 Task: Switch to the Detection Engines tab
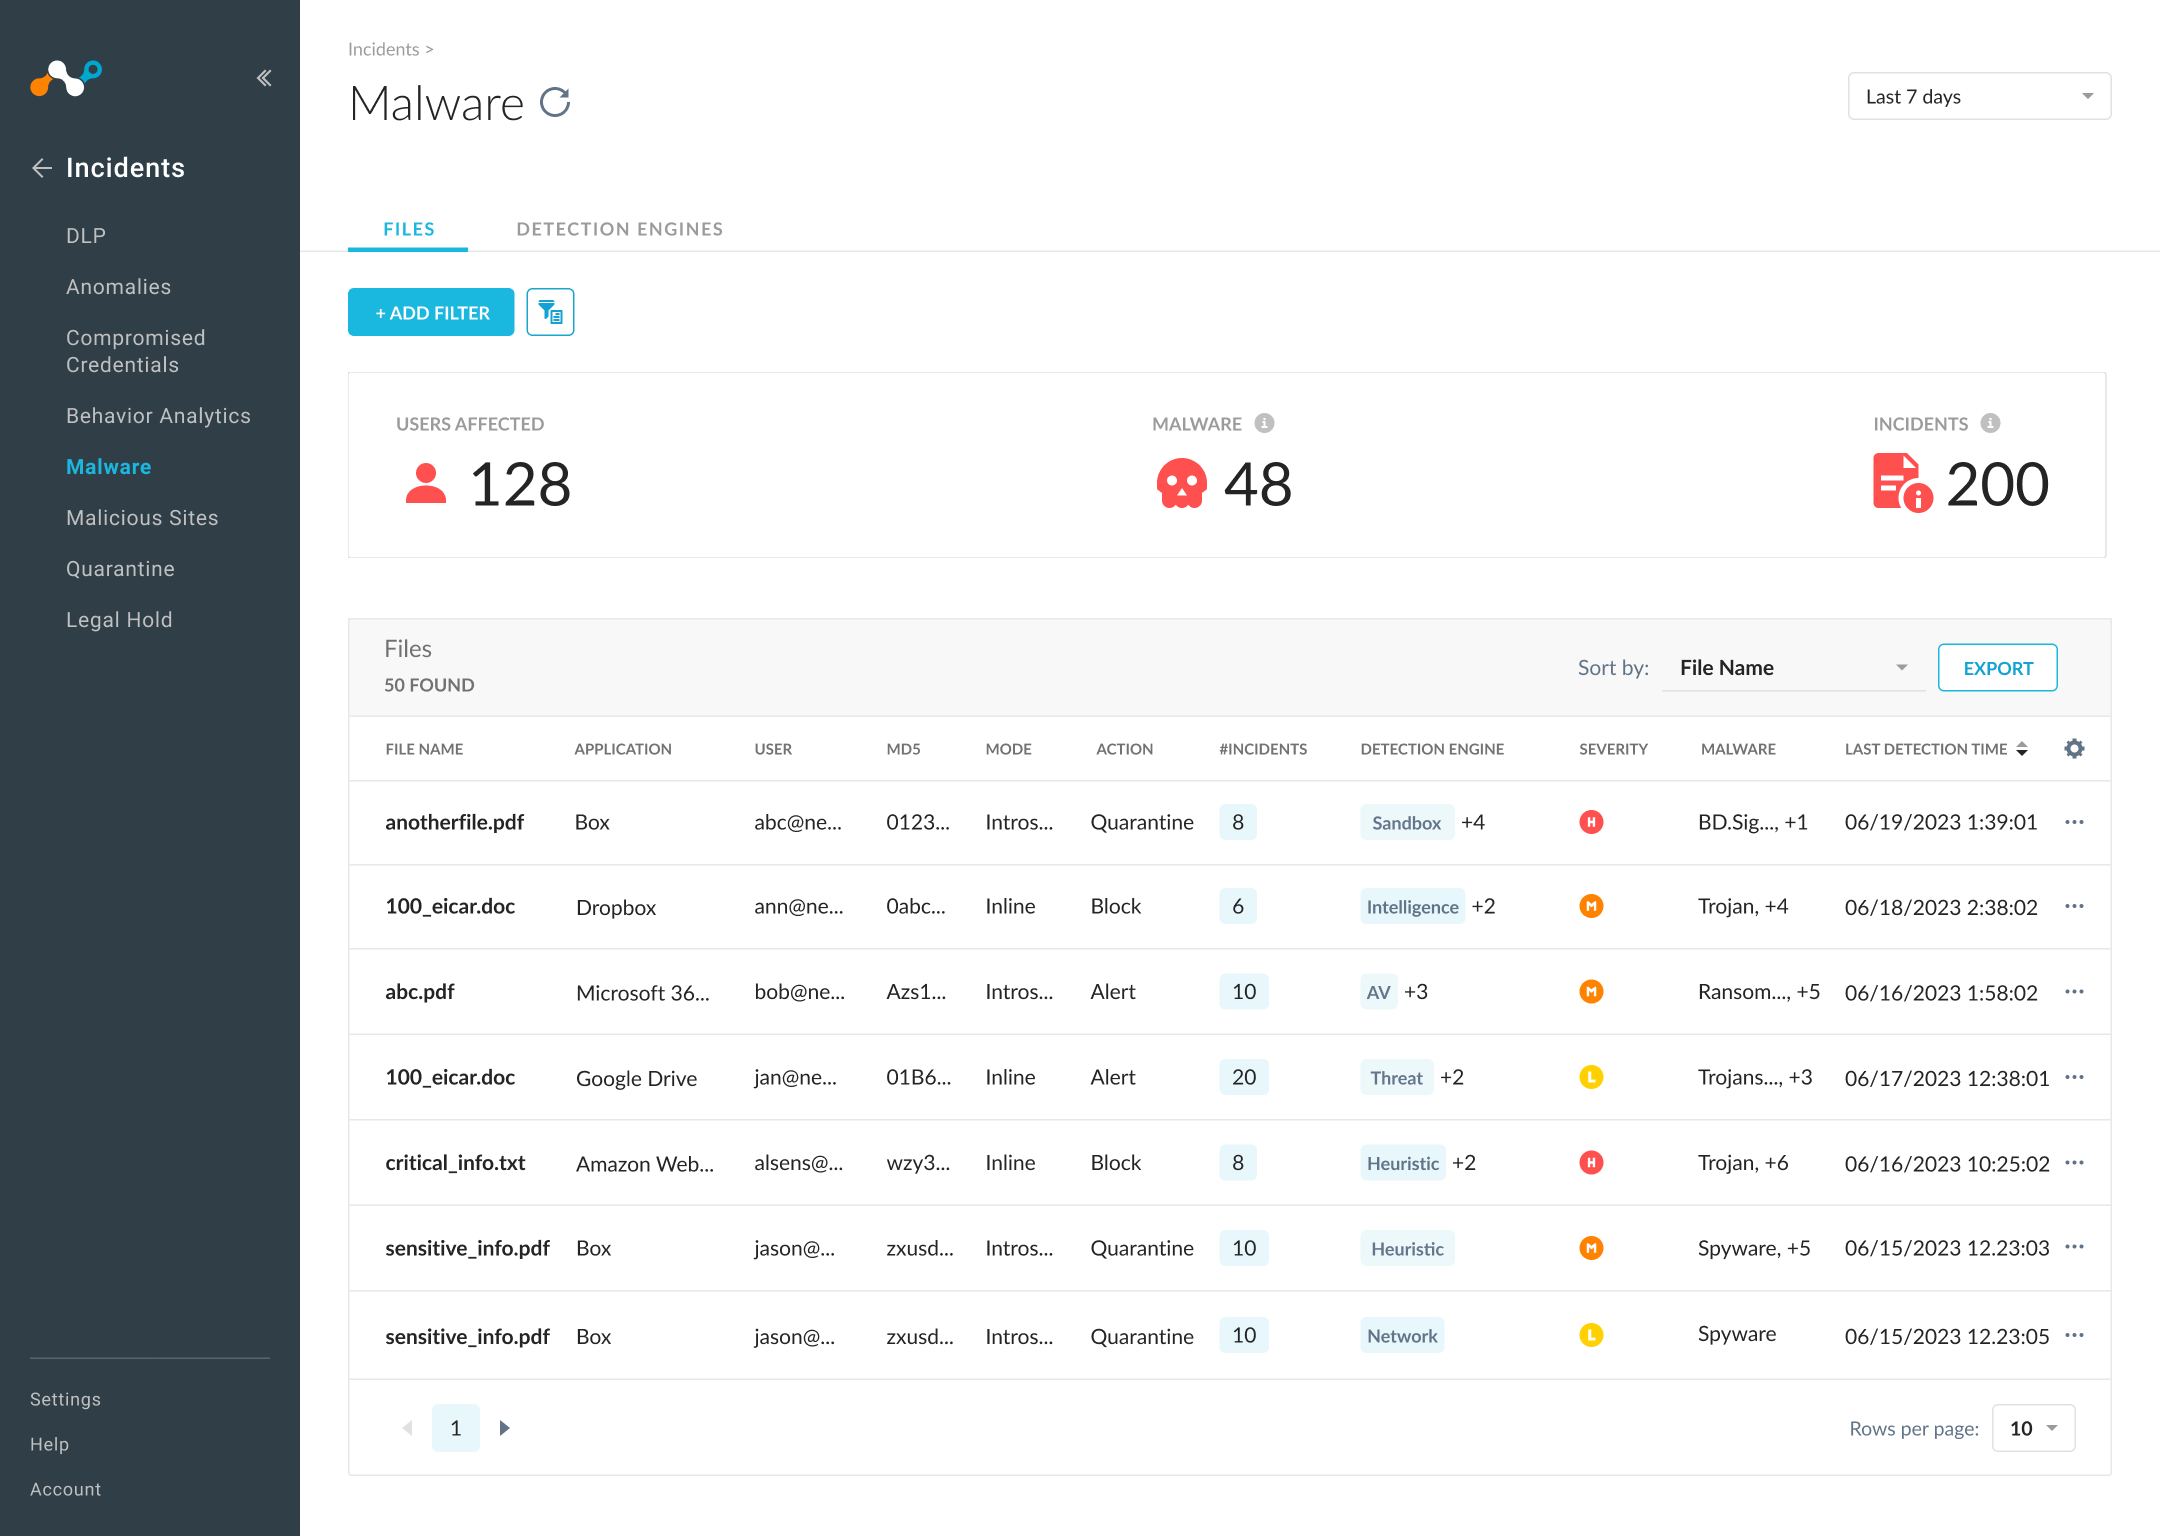(619, 228)
